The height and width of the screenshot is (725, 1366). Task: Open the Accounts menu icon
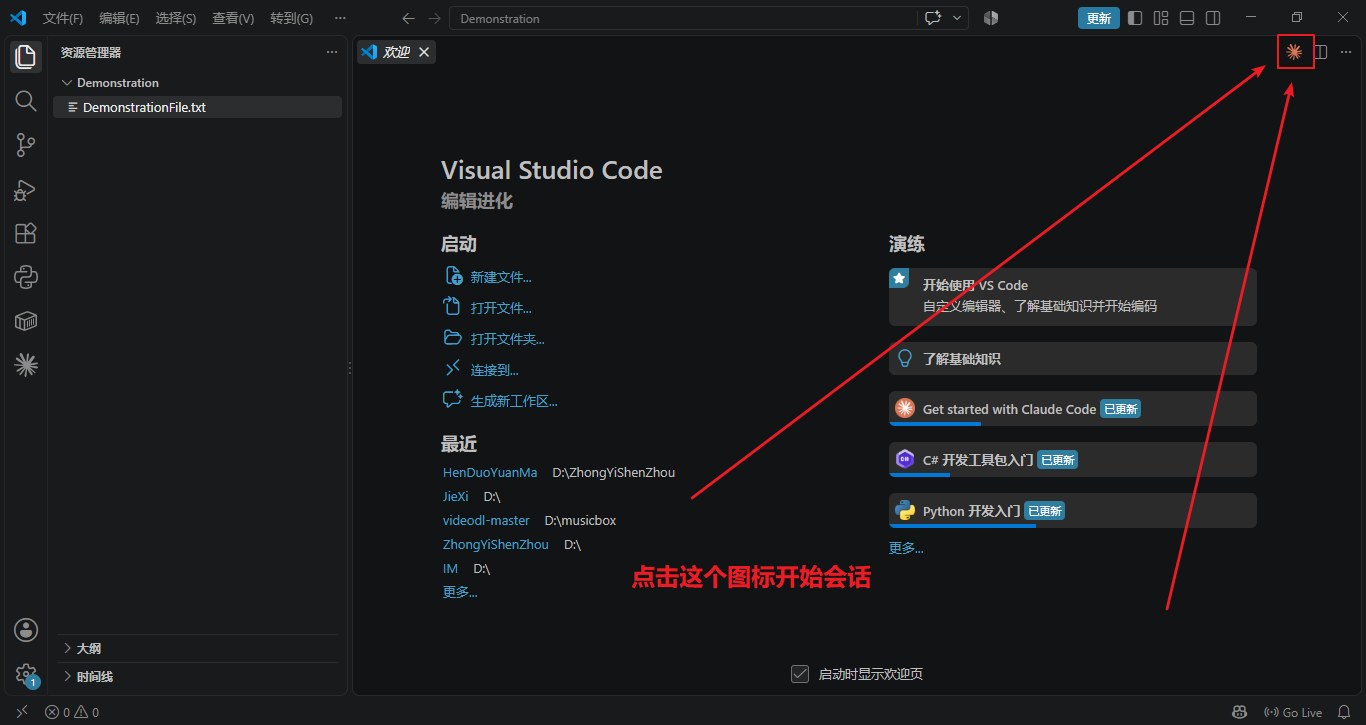point(26,630)
